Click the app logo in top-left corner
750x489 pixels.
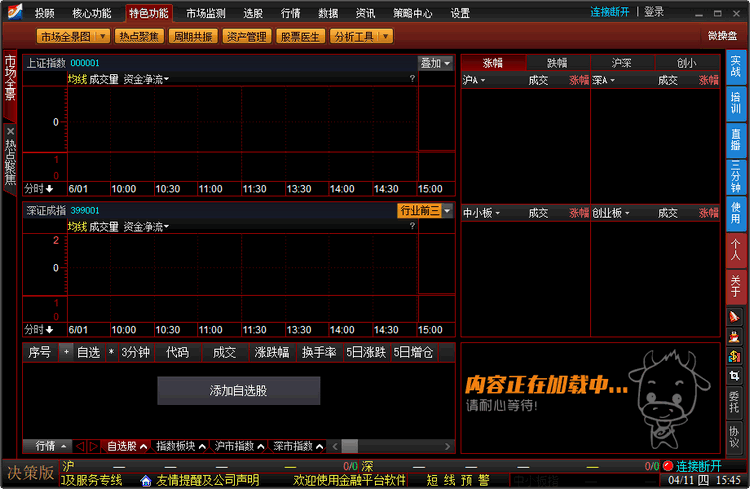12,13
